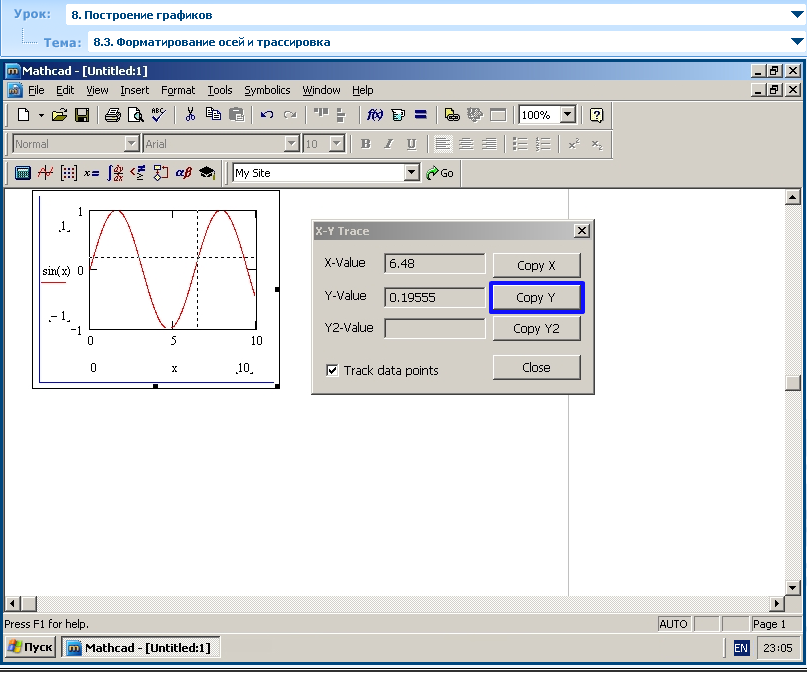Create a new worksheet with New icon
The height and width of the screenshot is (682, 807).
pyautogui.click(x=23, y=115)
